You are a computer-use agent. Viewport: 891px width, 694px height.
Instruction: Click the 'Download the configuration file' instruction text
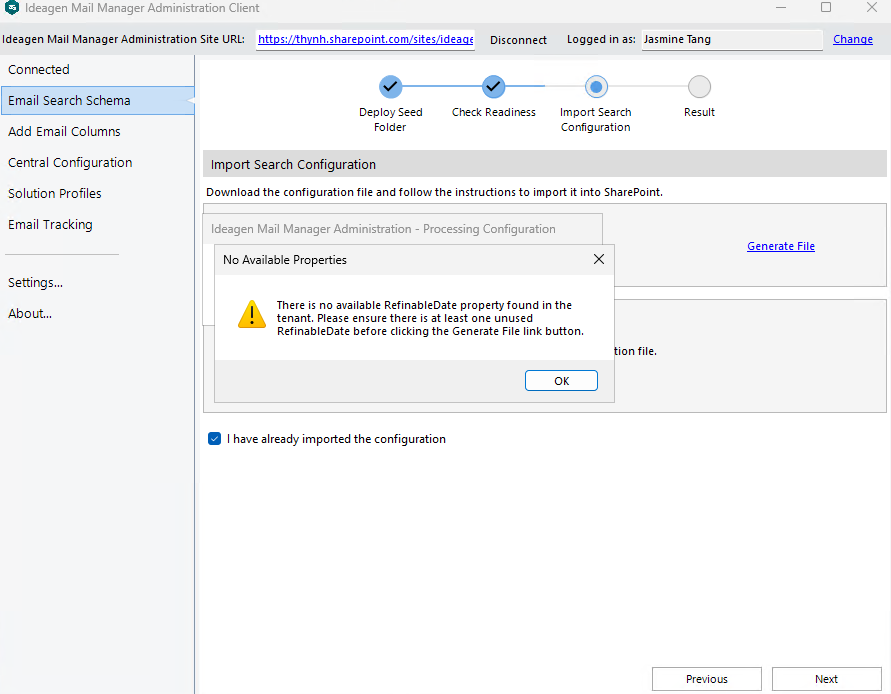434,192
